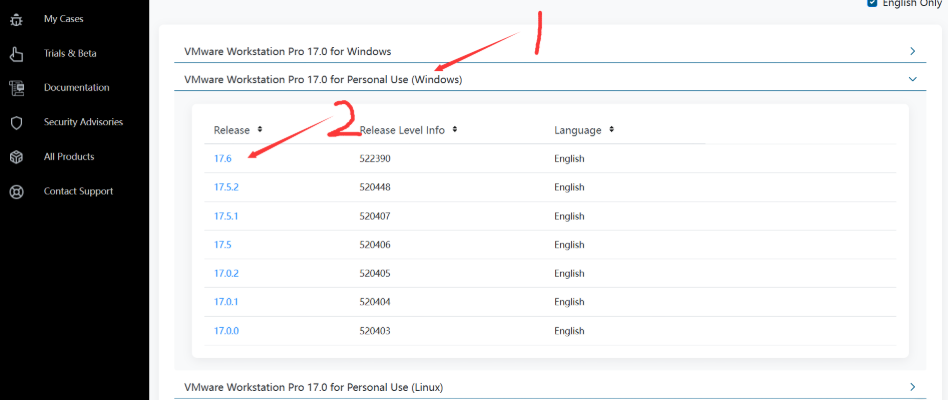Click Personal Use (Linux) section title
The image size is (948, 400).
pos(313,387)
